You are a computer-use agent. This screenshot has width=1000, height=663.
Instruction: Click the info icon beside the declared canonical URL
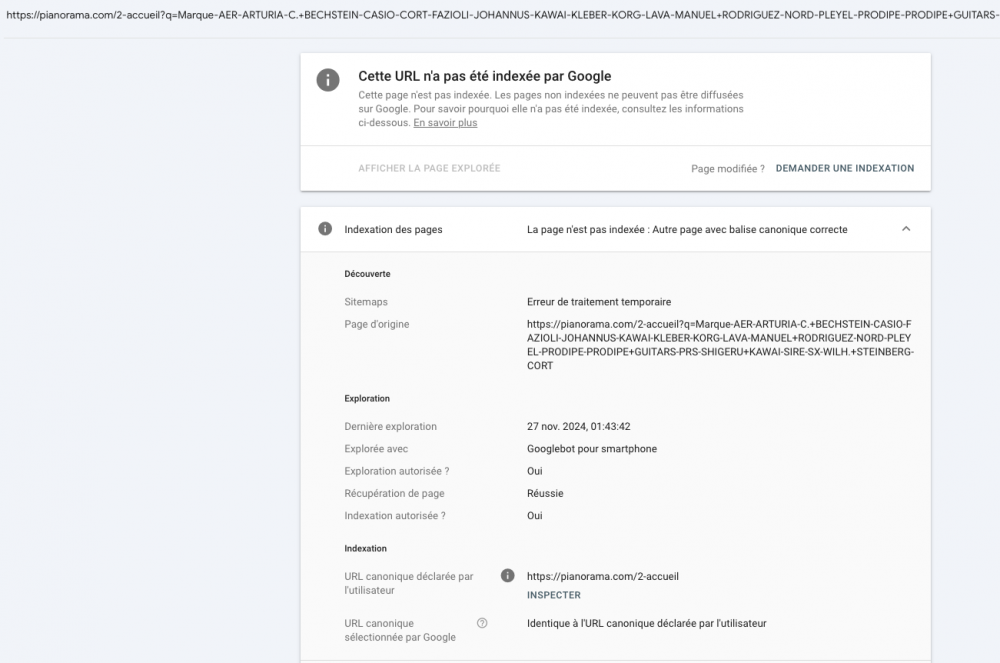pos(506,576)
